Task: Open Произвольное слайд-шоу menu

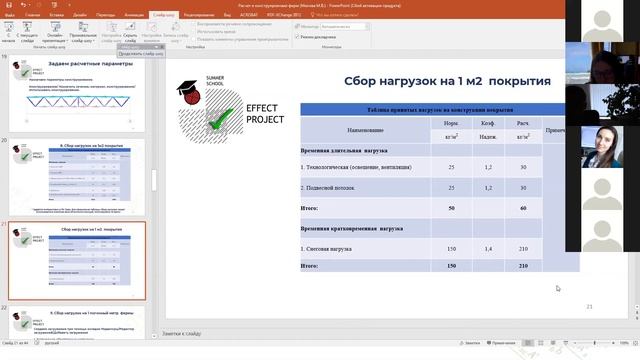Action: [83, 32]
